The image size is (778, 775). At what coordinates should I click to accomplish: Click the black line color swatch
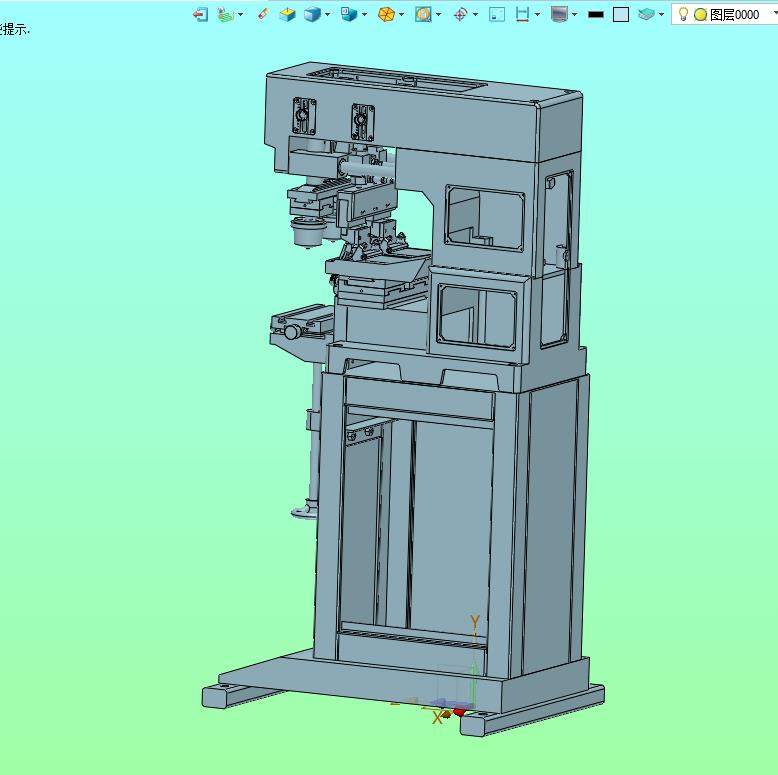[596, 15]
